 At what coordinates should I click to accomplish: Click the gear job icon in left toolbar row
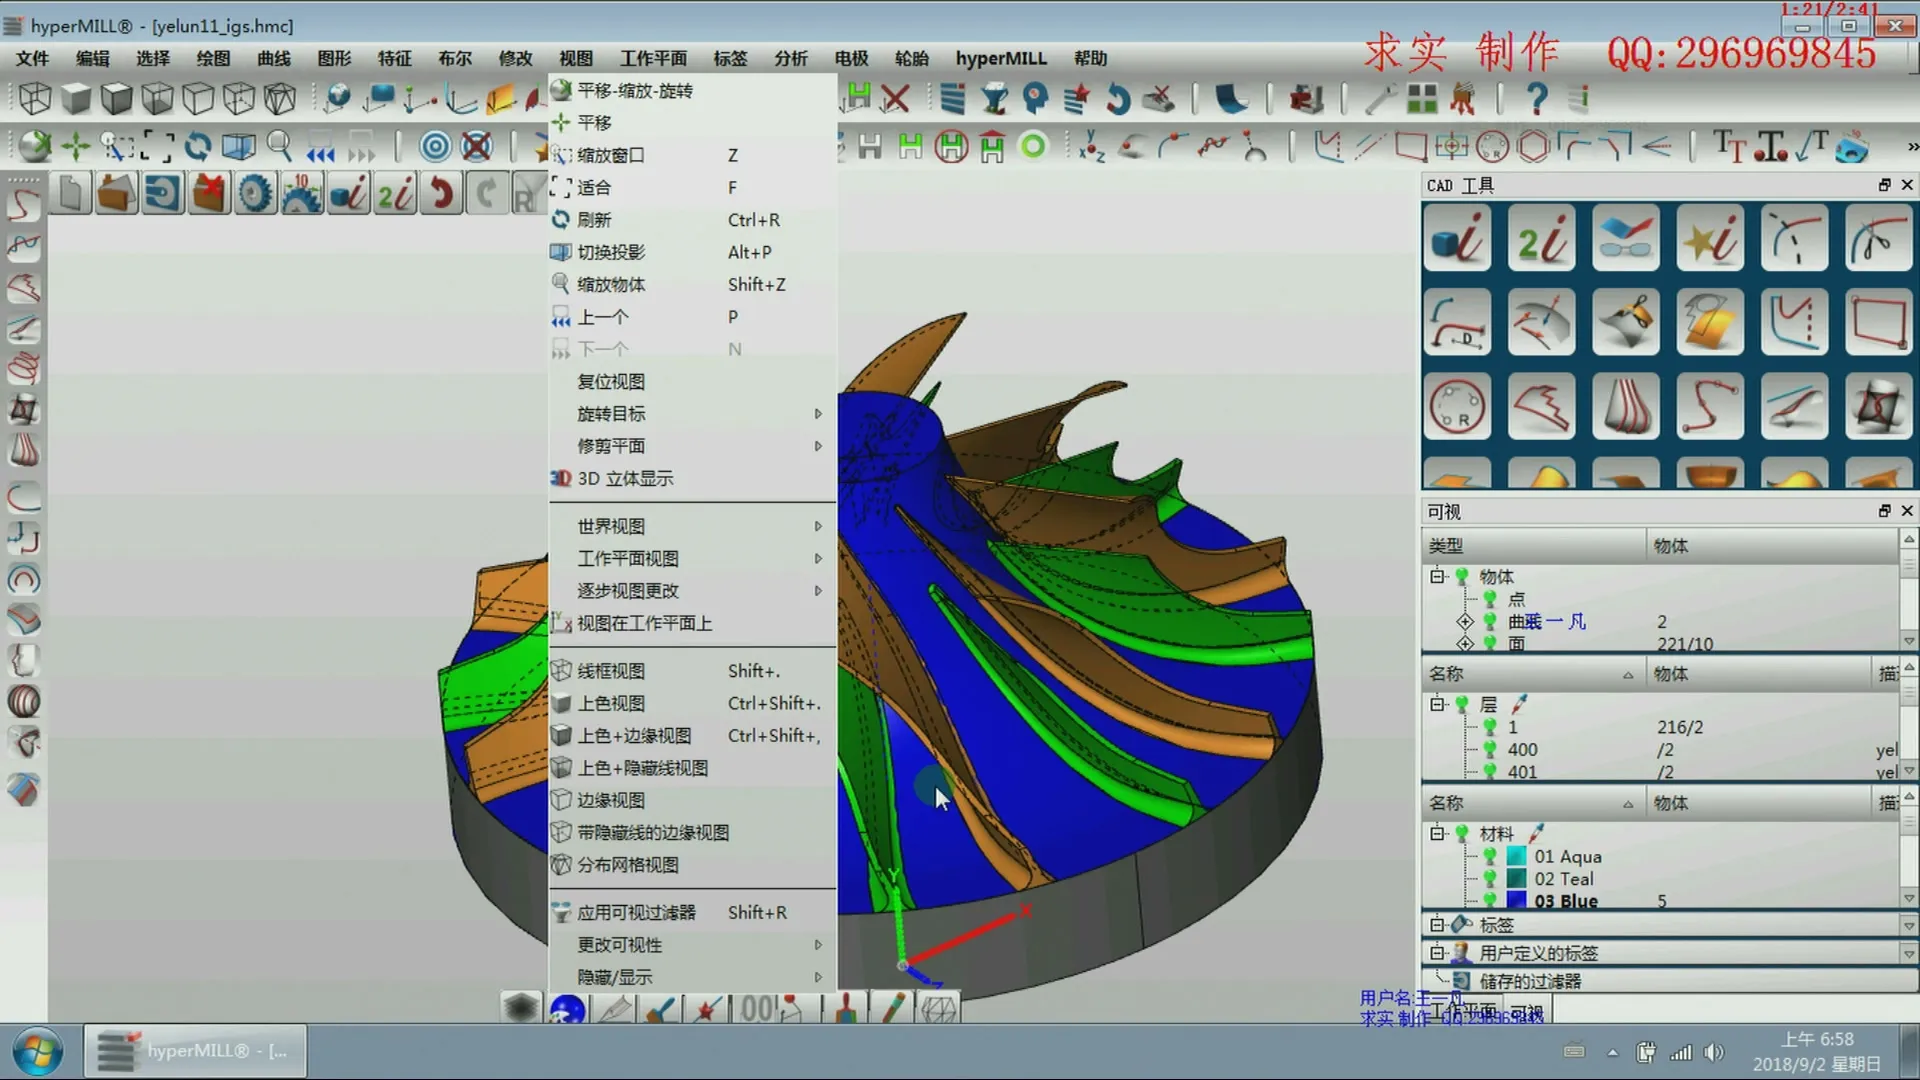[x=255, y=193]
